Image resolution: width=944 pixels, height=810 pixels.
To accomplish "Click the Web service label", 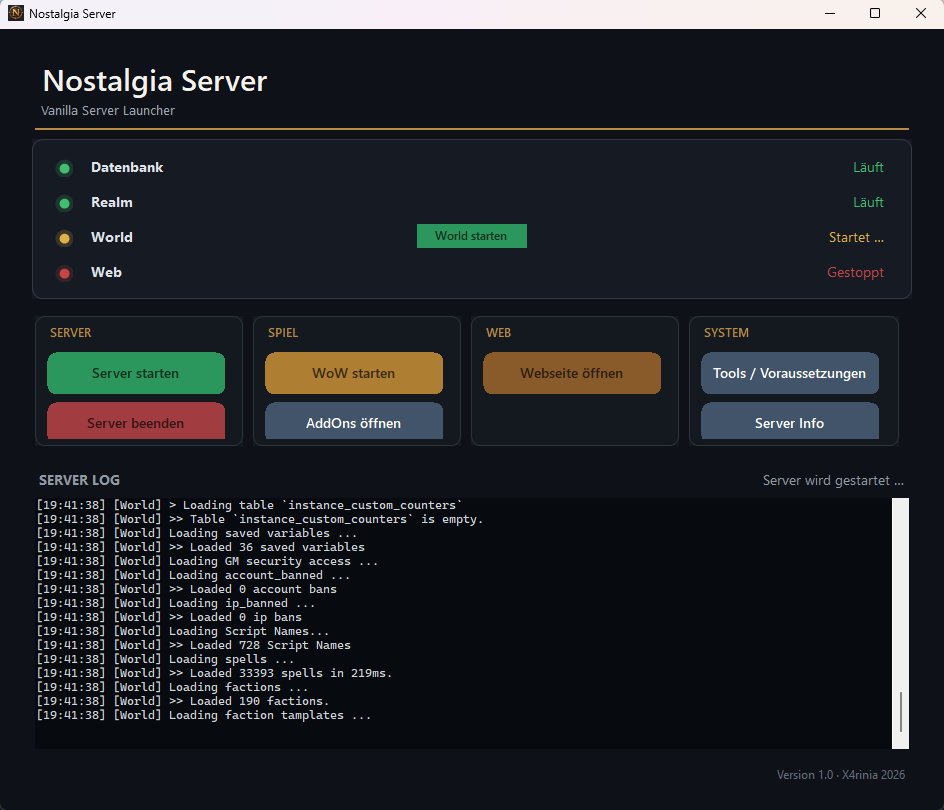I will [x=107, y=272].
